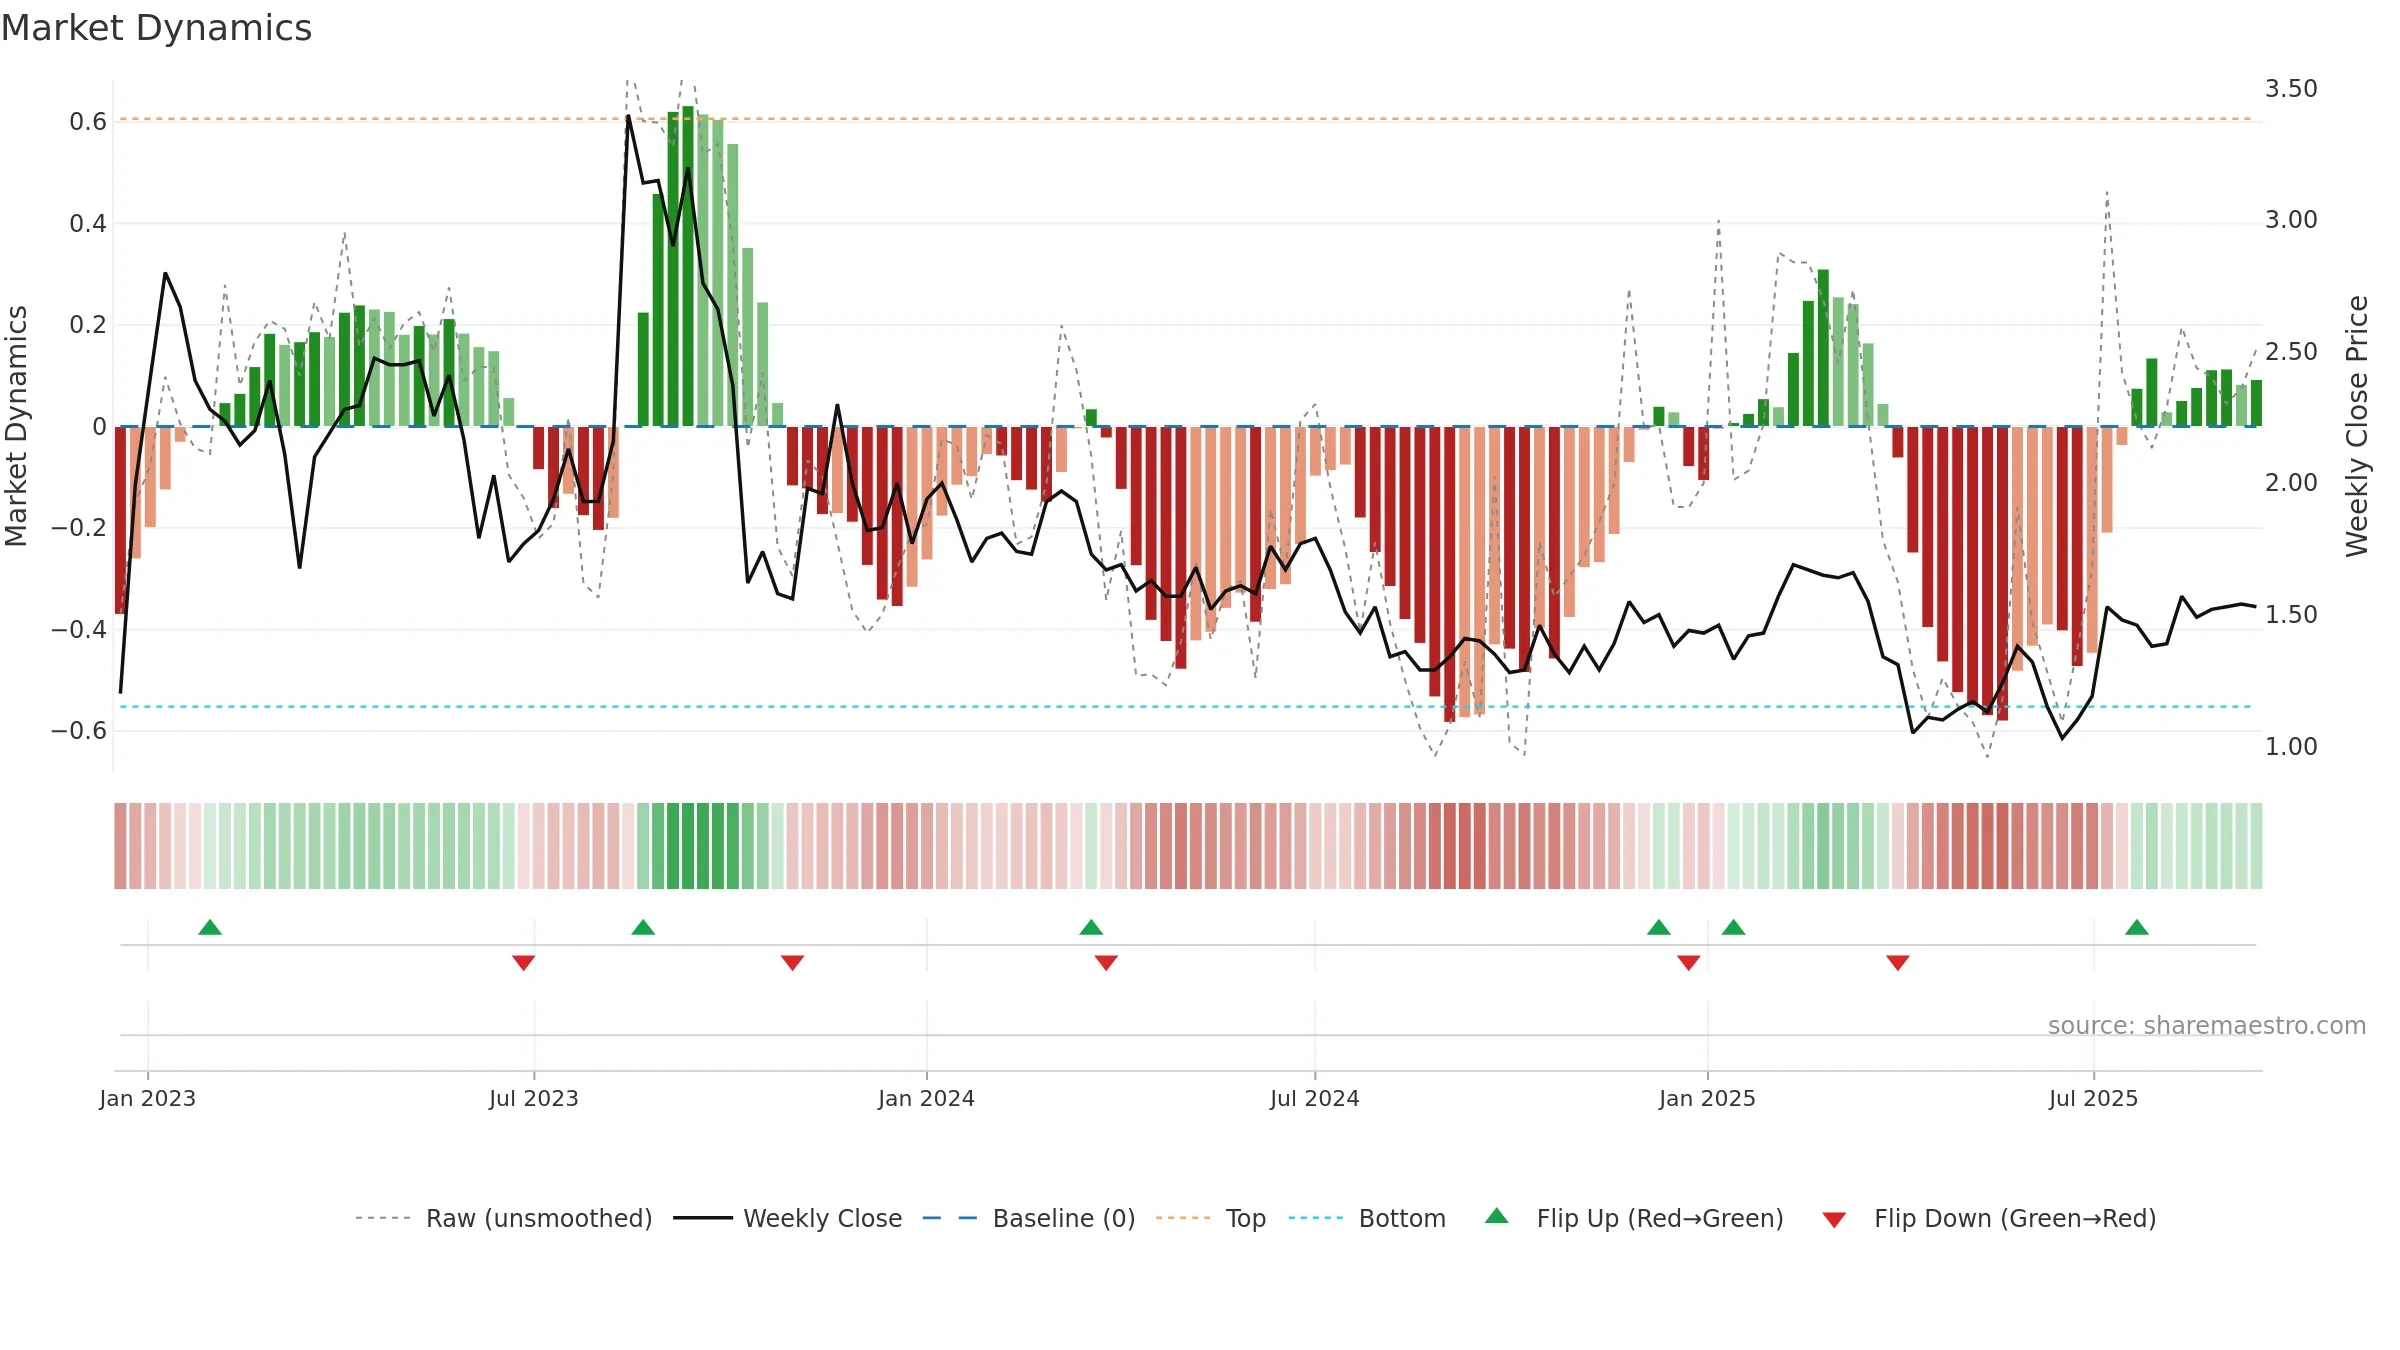Select the red flip-down triangle near November 2023

click(x=792, y=962)
